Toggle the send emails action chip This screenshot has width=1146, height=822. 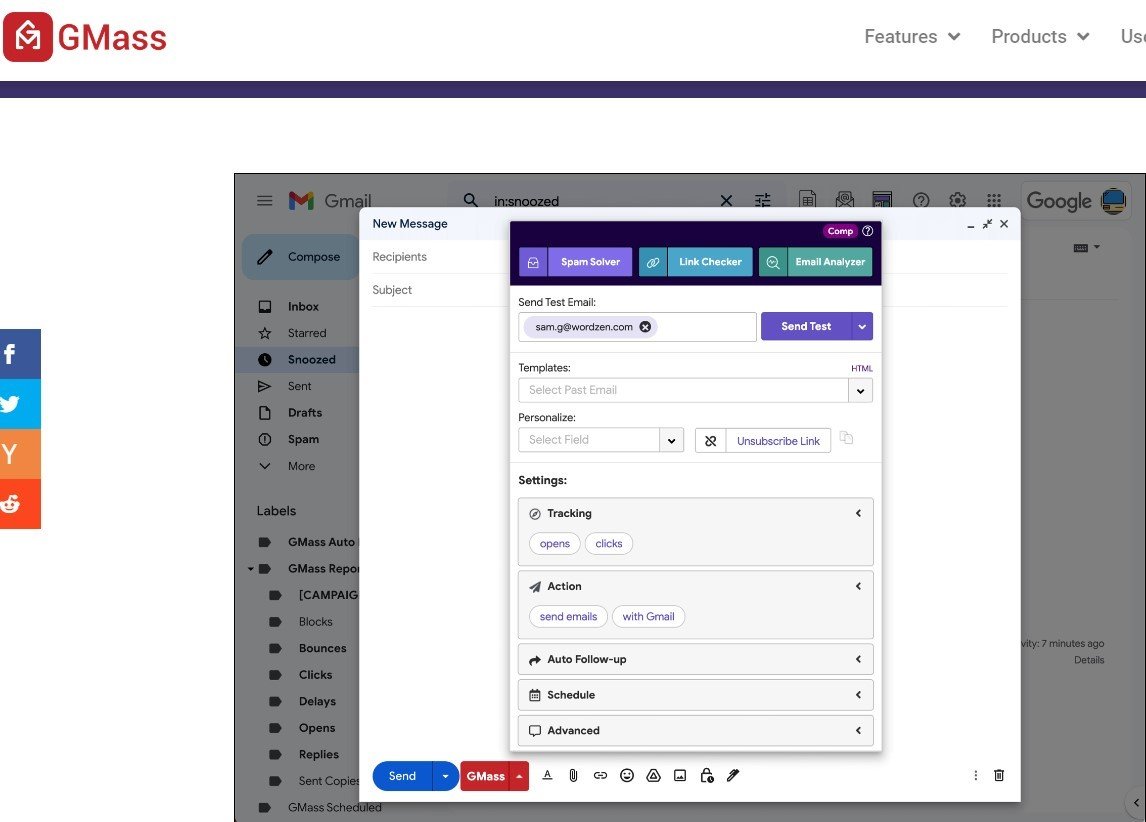[x=568, y=617]
